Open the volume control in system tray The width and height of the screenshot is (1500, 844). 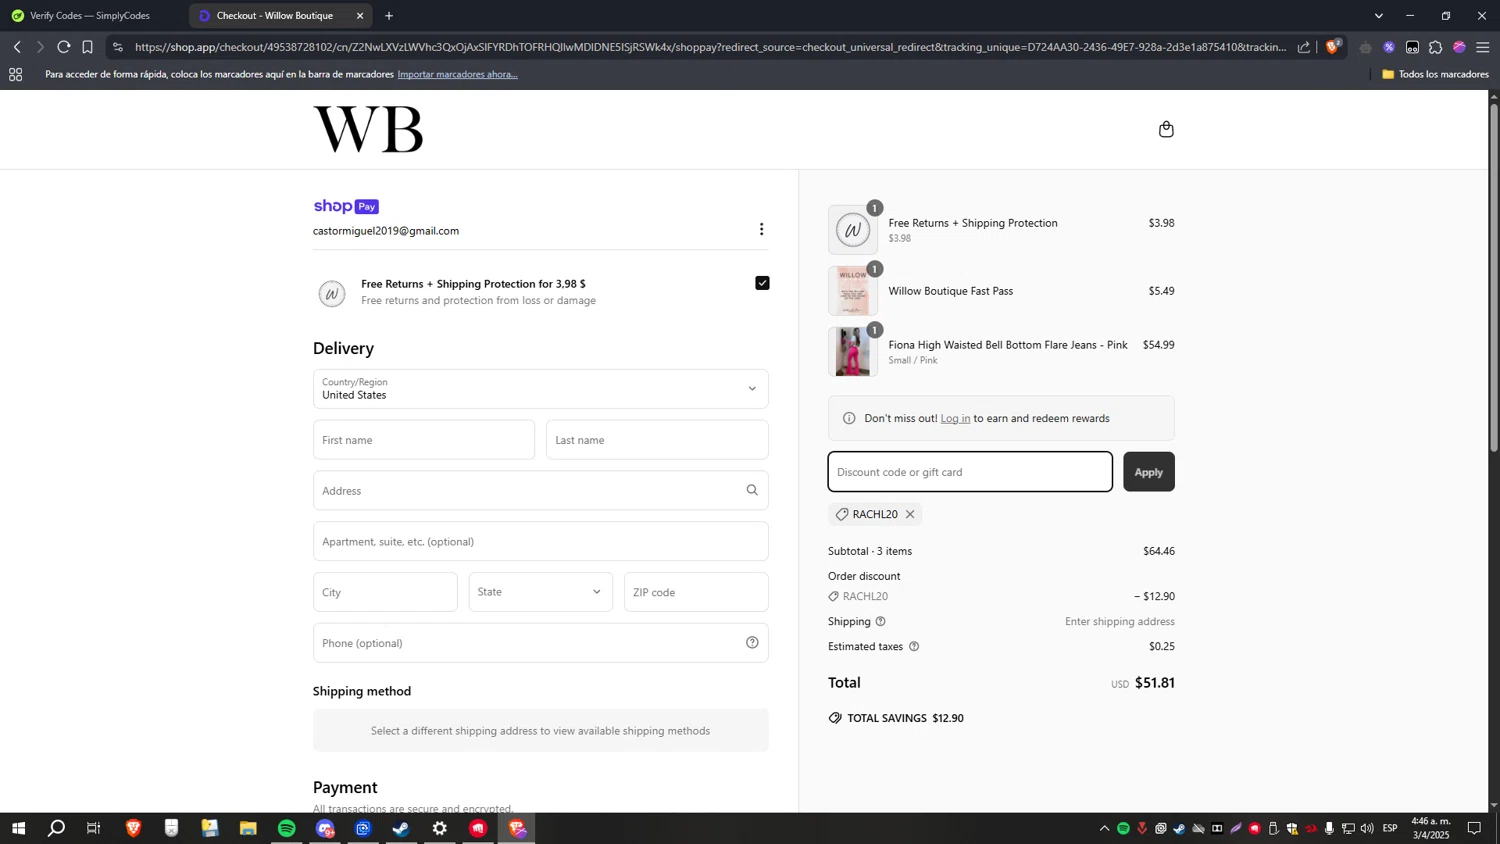pos(1367,828)
